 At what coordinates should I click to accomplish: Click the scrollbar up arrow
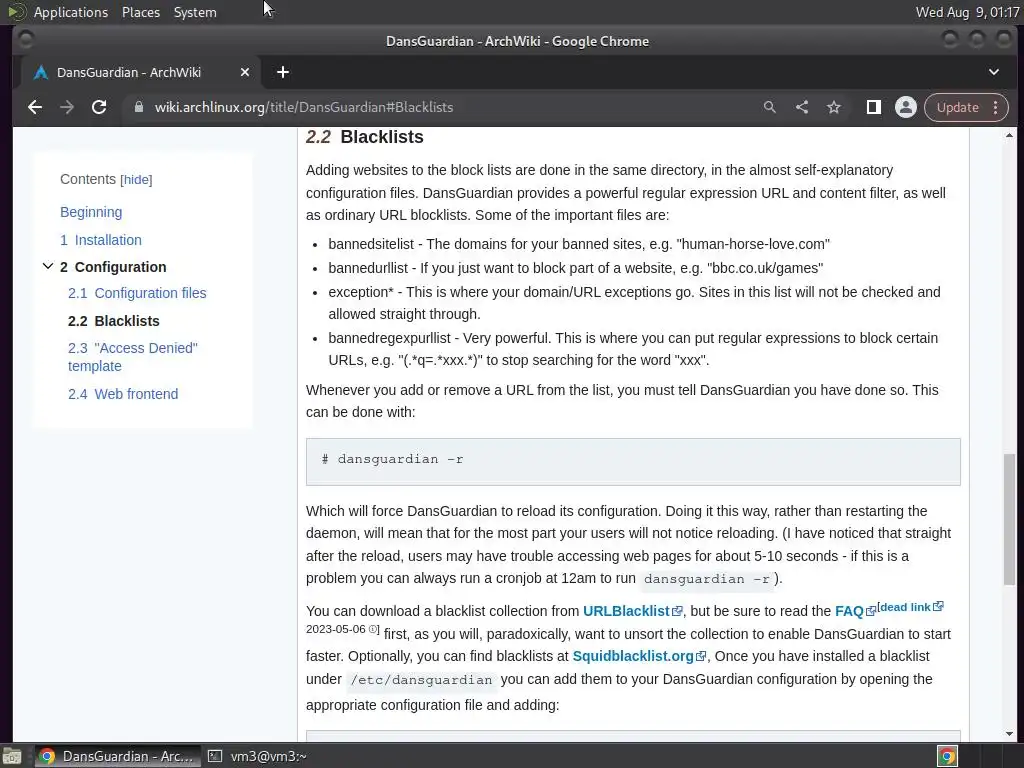(1010, 135)
